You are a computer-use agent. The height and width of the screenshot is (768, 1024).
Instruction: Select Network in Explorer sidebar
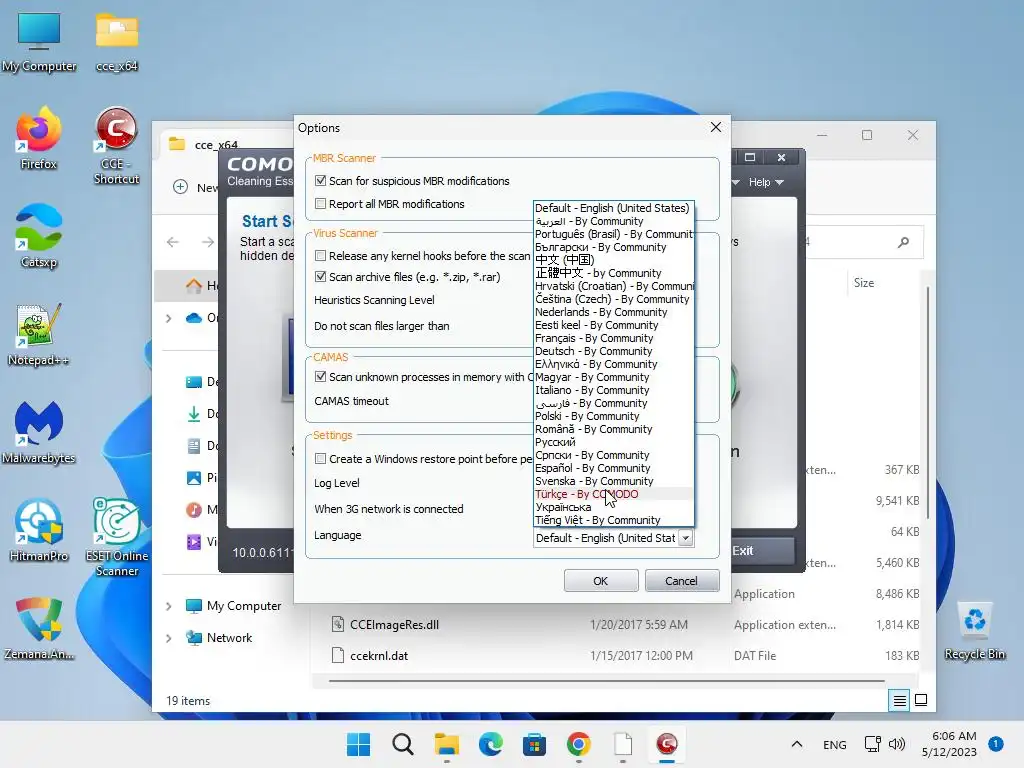[229, 638]
